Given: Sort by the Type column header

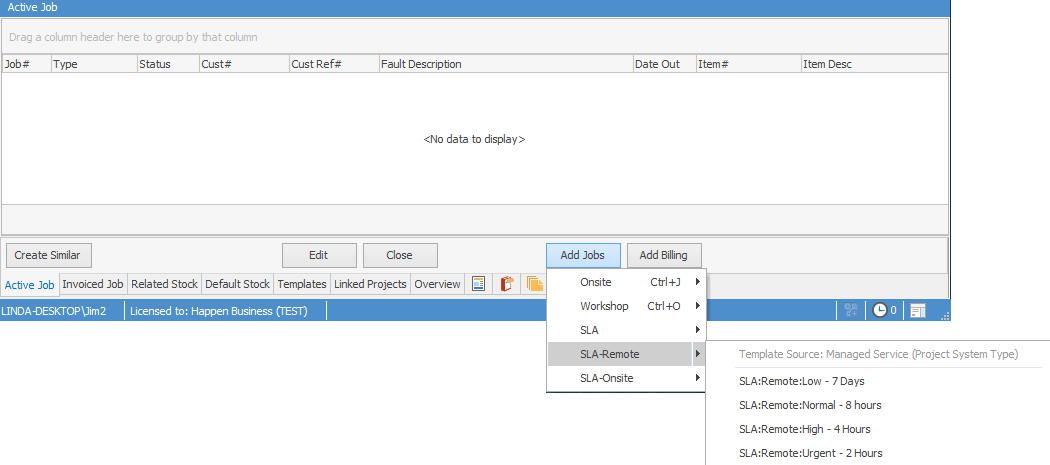Looking at the screenshot, I should click(x=94, y=64).
